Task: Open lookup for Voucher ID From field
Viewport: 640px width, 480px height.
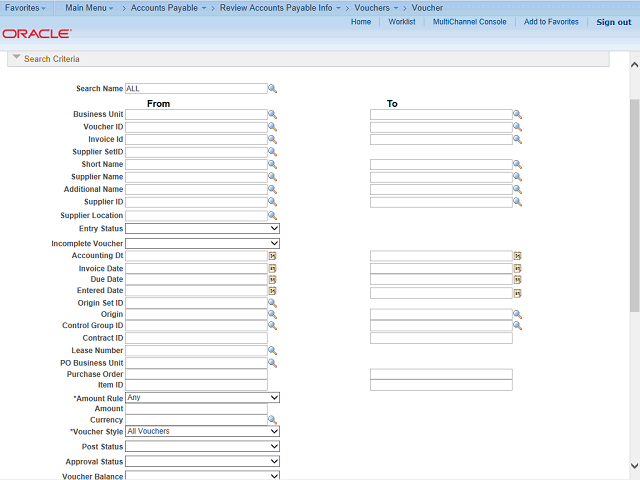Action: [272, 127]
